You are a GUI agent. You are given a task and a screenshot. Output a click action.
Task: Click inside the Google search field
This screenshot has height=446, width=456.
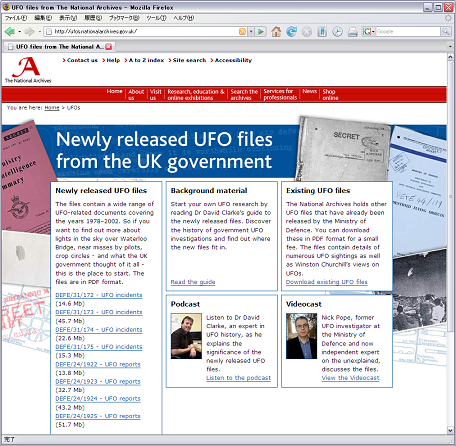(x=408, y=32)
